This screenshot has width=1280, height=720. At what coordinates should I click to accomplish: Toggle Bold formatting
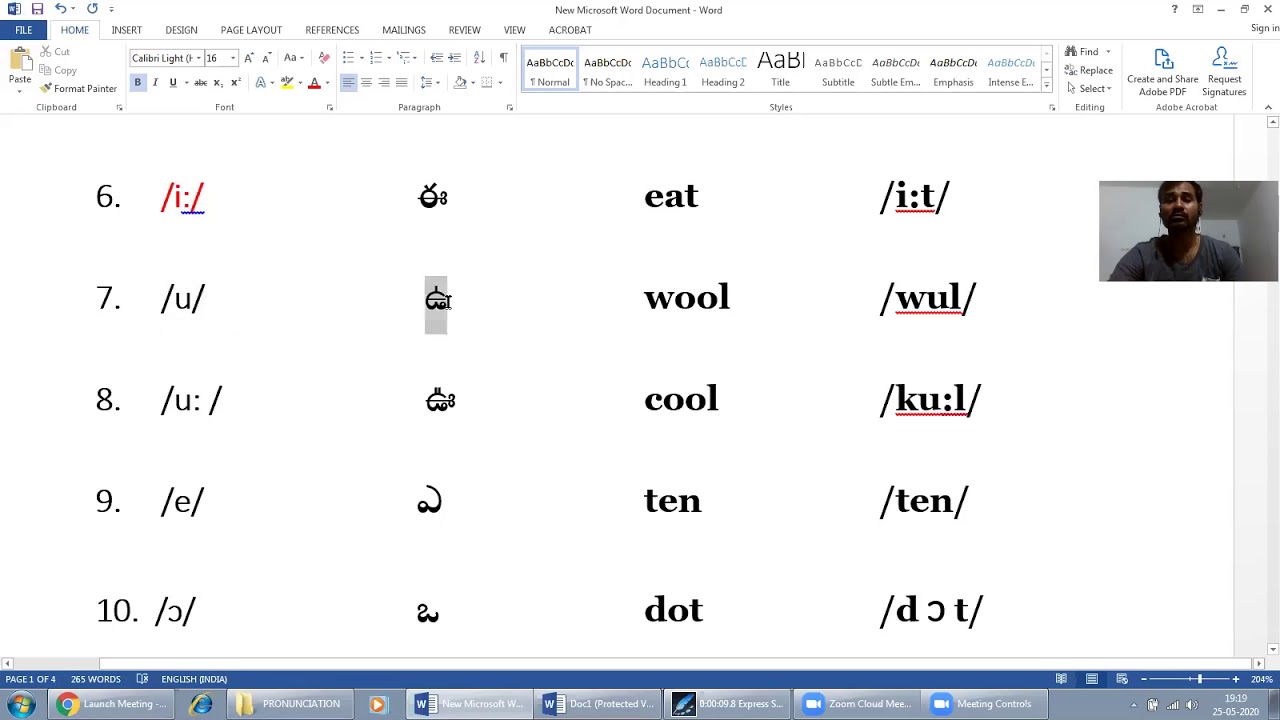point(138,82)
